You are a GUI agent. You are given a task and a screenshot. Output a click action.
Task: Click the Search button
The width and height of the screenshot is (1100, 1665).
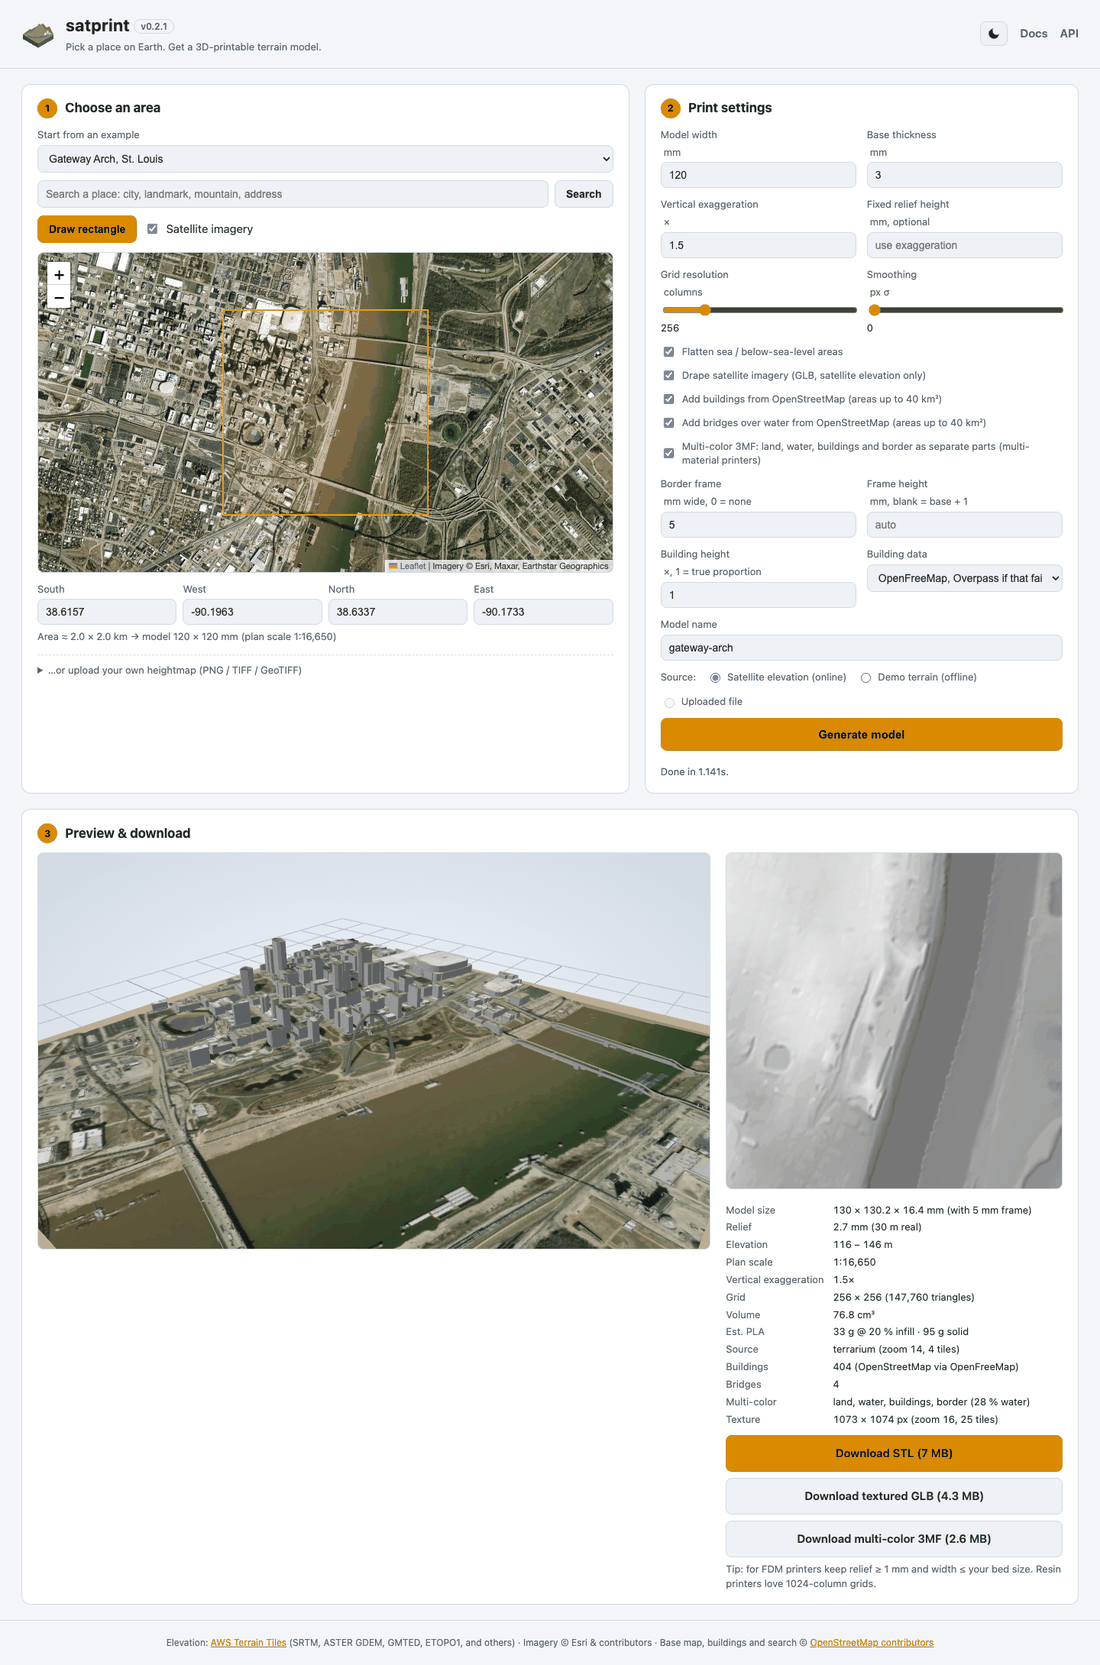(x=583, y=194)
